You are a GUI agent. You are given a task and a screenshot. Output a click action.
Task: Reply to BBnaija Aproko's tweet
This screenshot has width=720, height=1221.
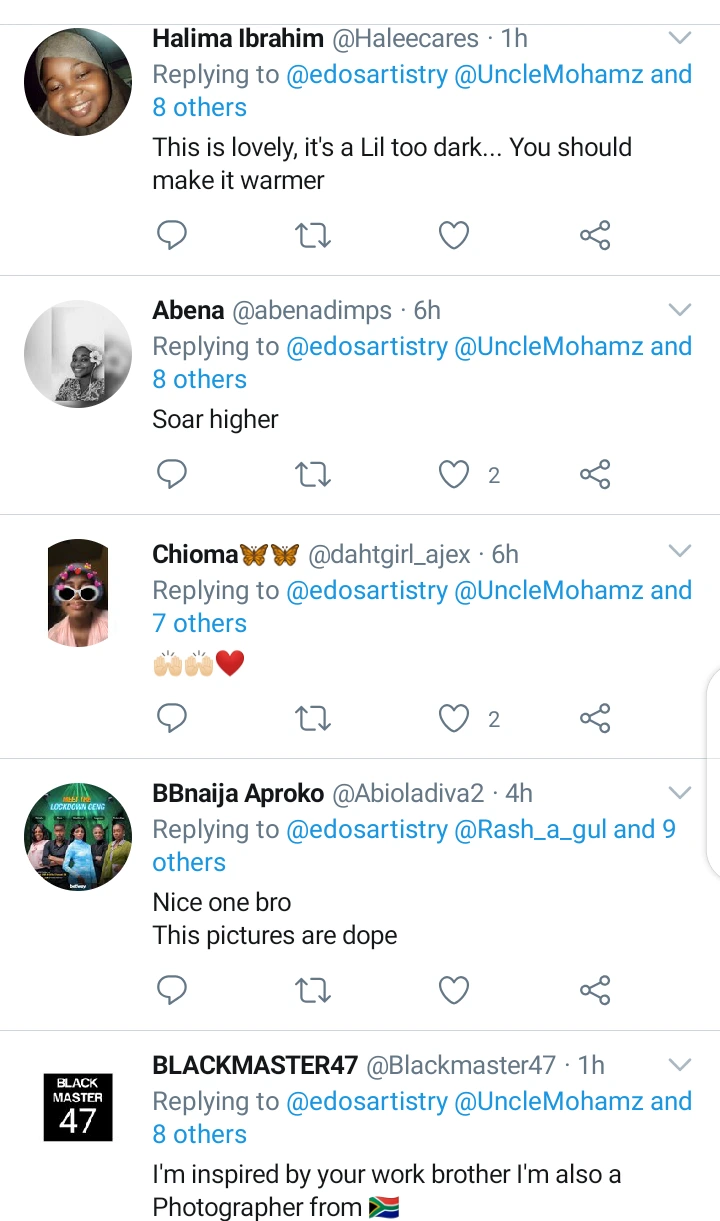coord(173,990)
